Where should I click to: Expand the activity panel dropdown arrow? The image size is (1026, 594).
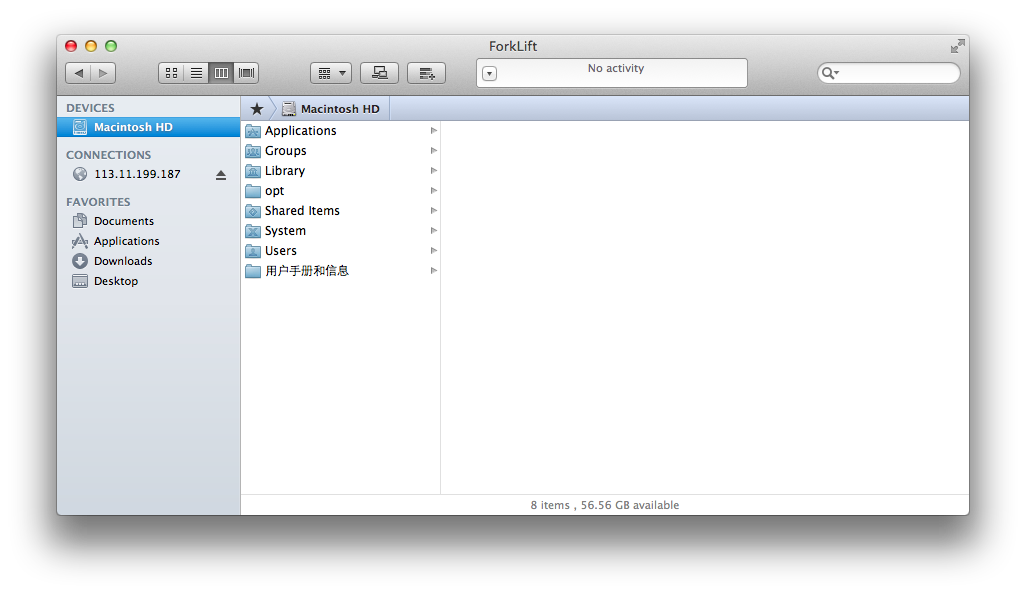point(489,74)
